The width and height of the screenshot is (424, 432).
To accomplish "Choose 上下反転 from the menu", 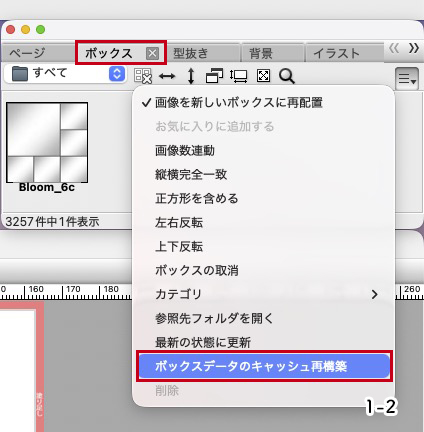I will 263,246.
